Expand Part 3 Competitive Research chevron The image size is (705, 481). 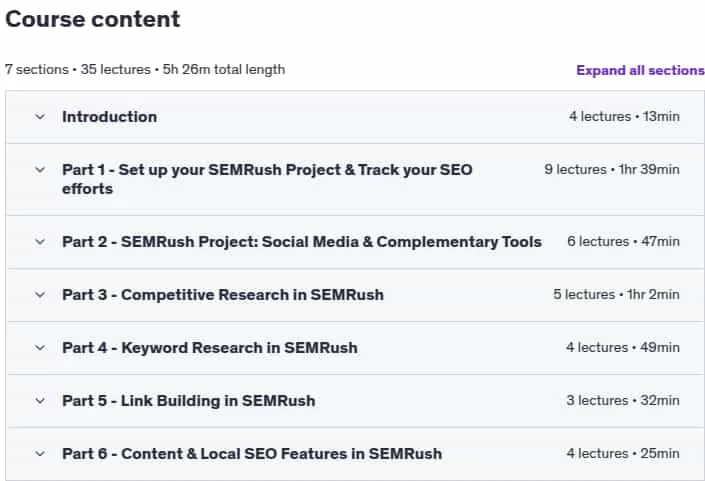coord(40,295)
